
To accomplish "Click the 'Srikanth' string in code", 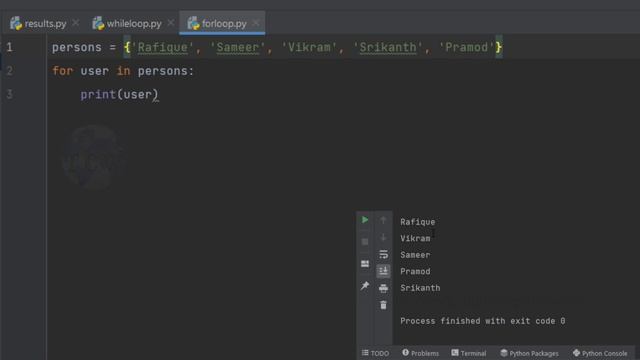I will coord(388,47).
